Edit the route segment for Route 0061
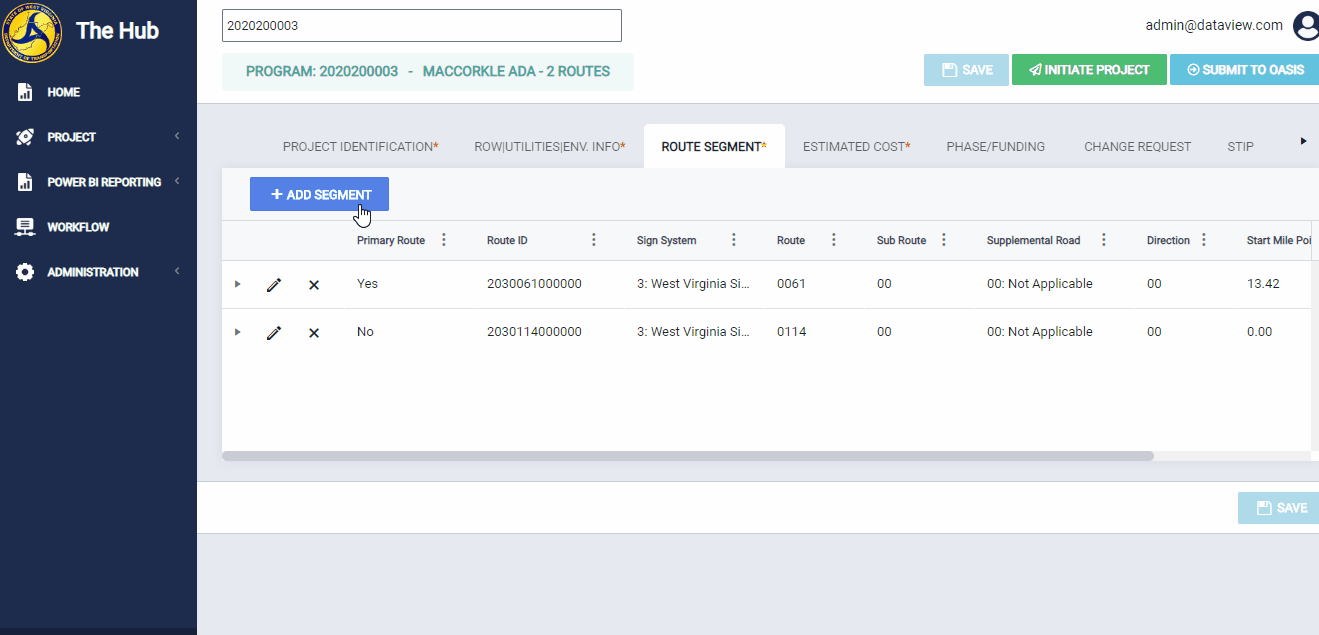Viewport: 1319px width, 635px height. point(274,284)
